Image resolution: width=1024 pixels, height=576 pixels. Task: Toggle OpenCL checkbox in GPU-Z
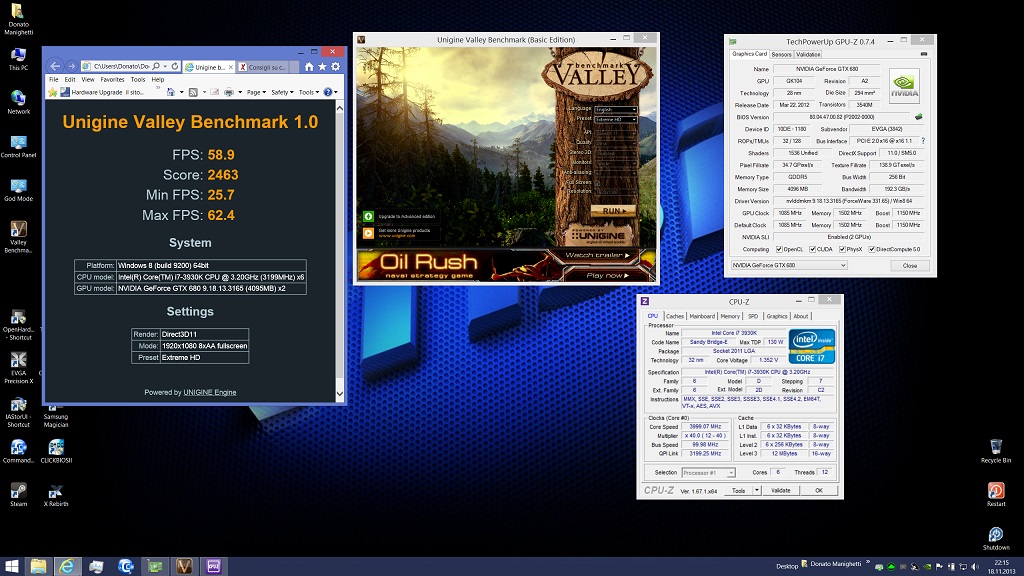(779, 249)
